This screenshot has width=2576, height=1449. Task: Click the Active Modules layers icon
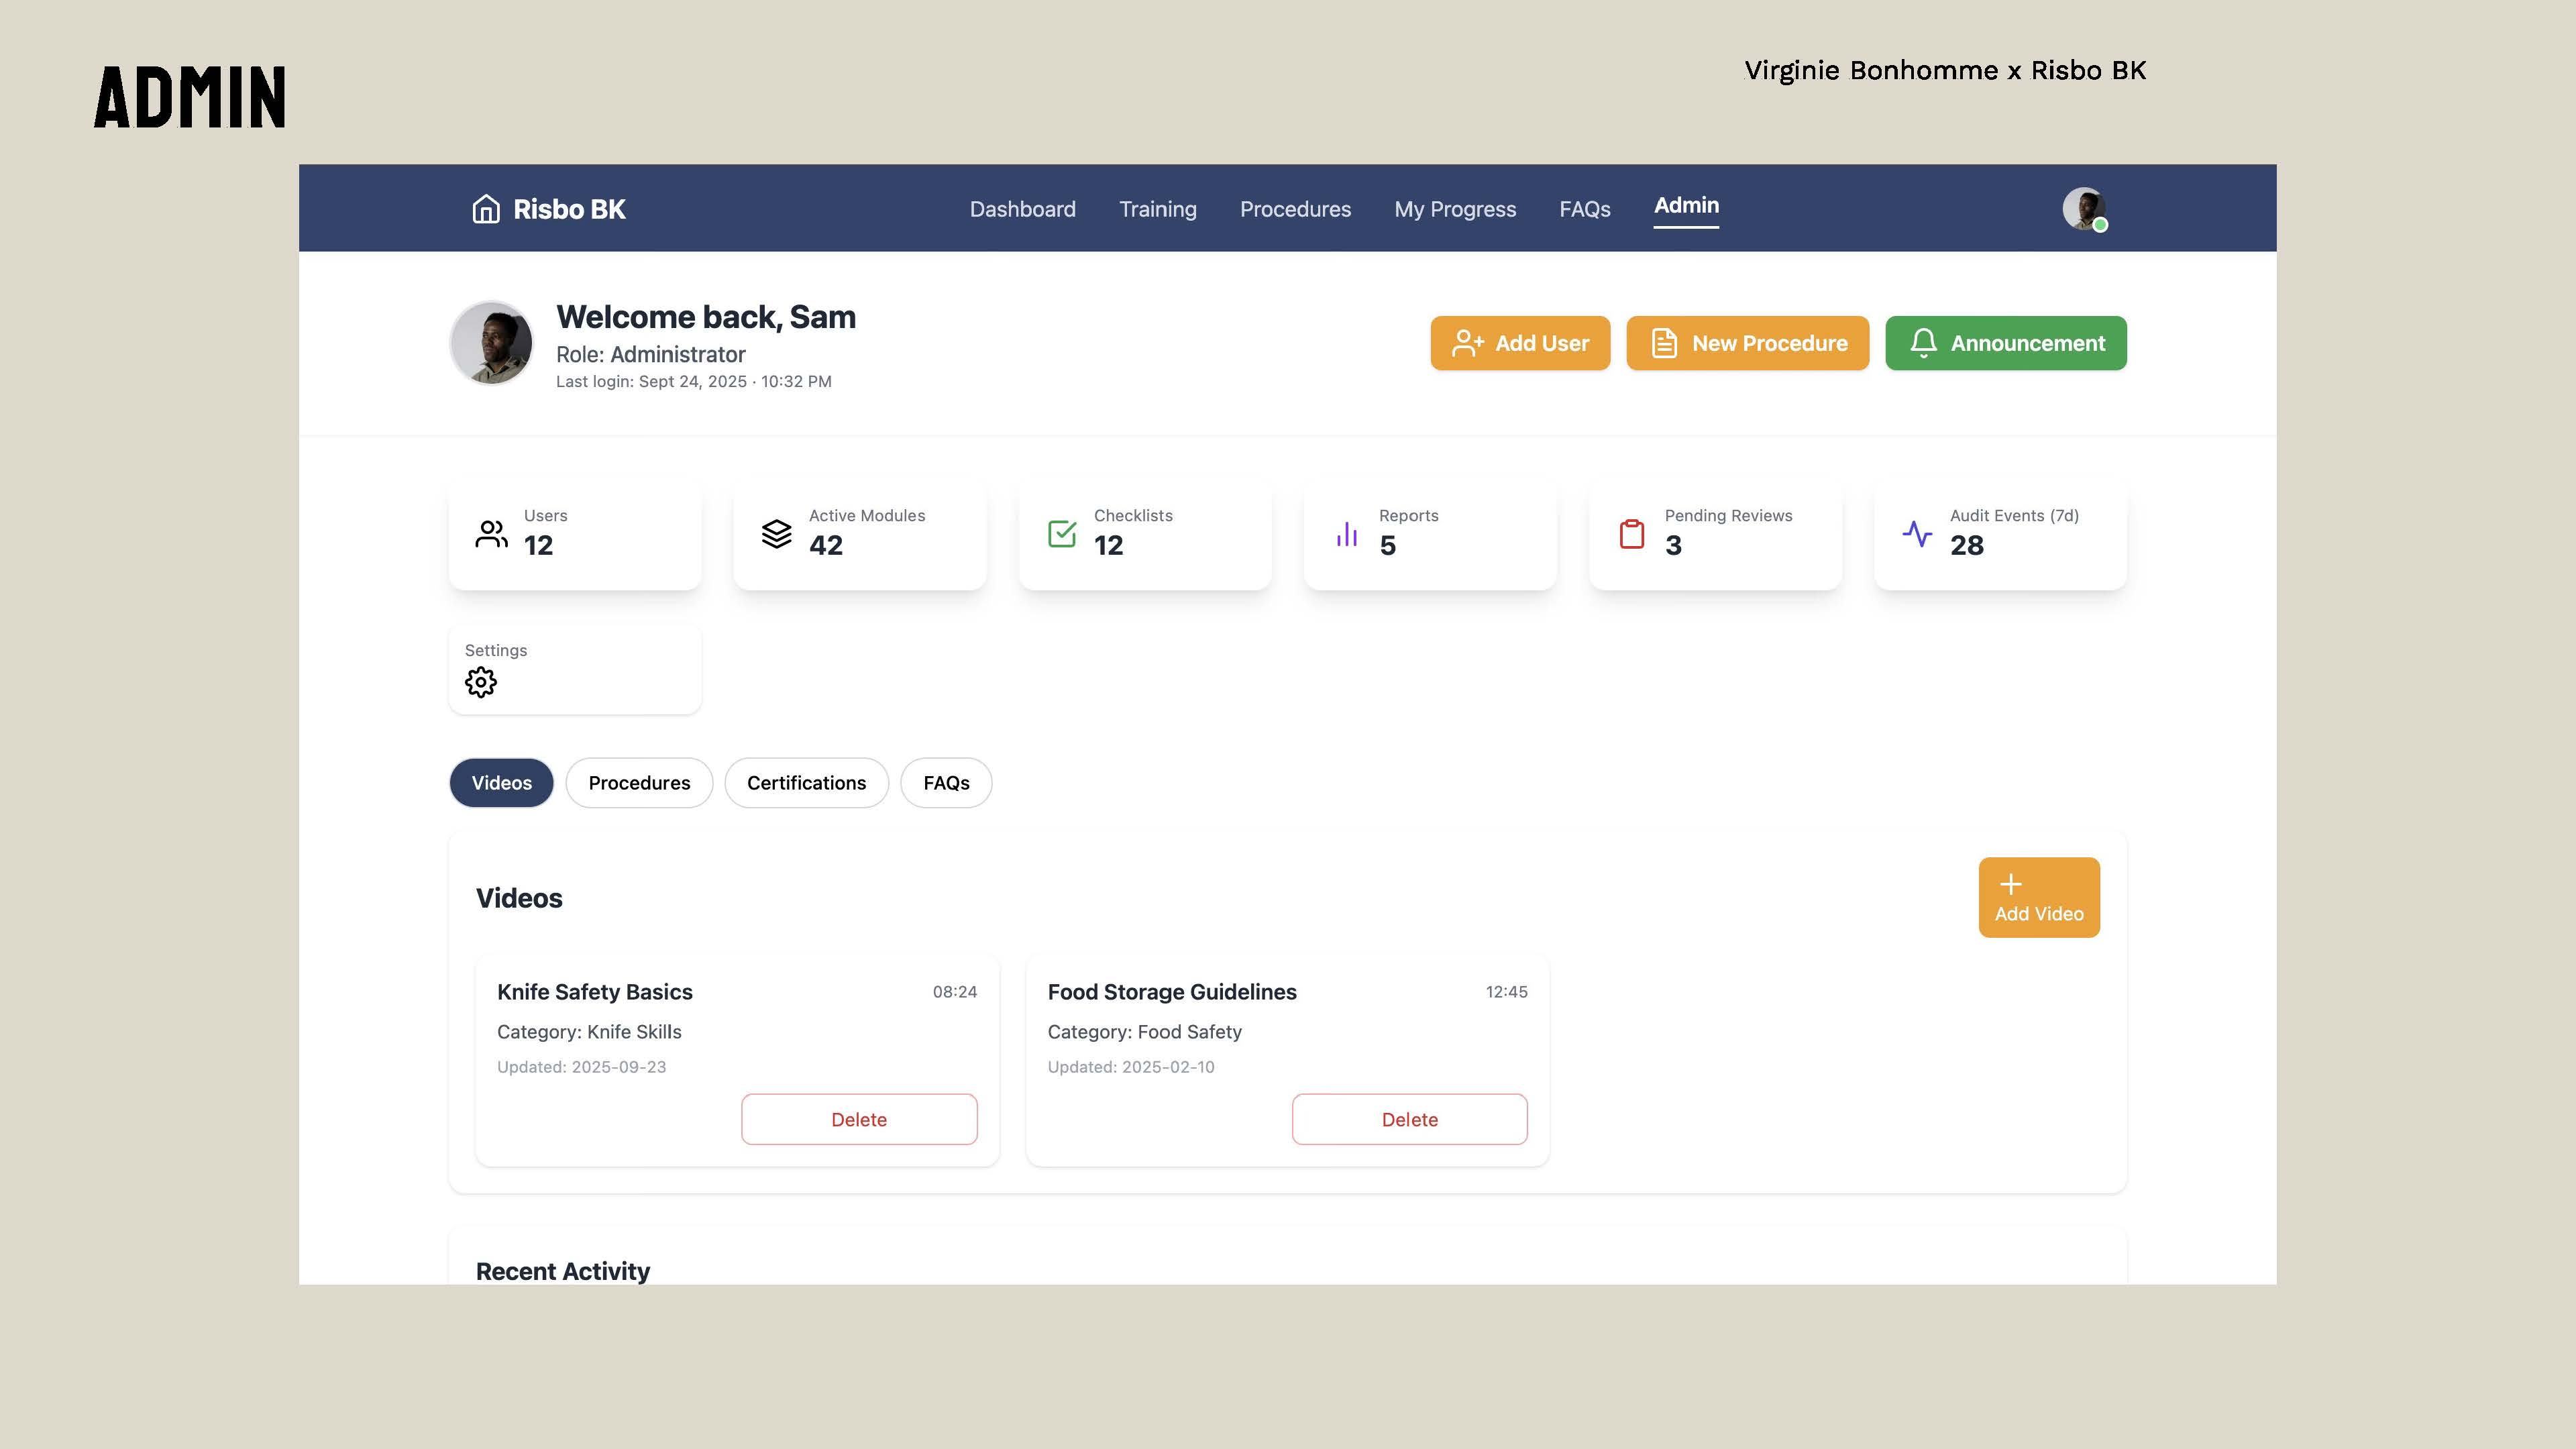click(x=776, y=534)
